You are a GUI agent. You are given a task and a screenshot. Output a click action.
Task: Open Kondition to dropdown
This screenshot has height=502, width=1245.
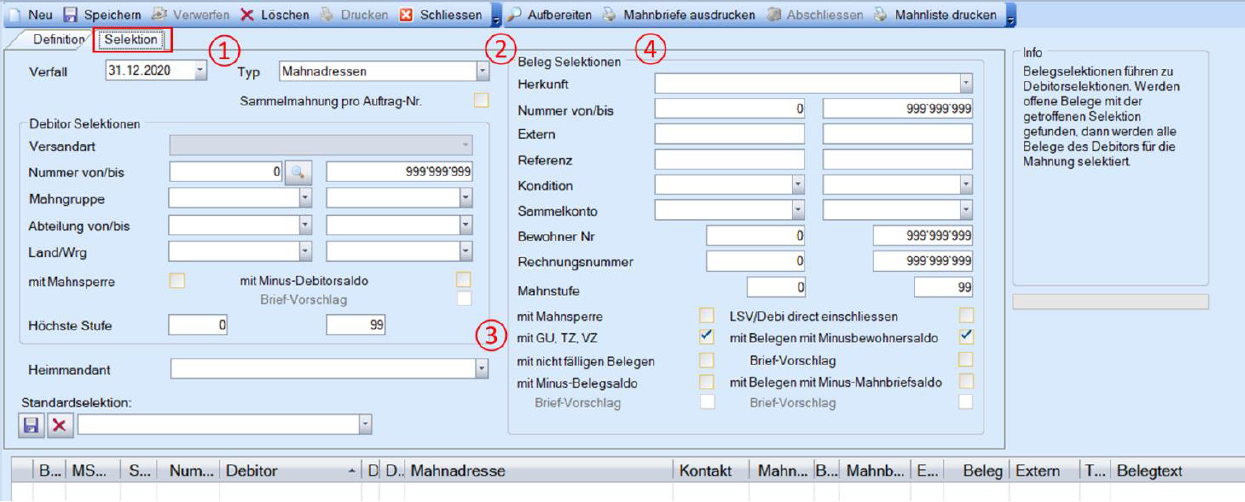point(965,185)
